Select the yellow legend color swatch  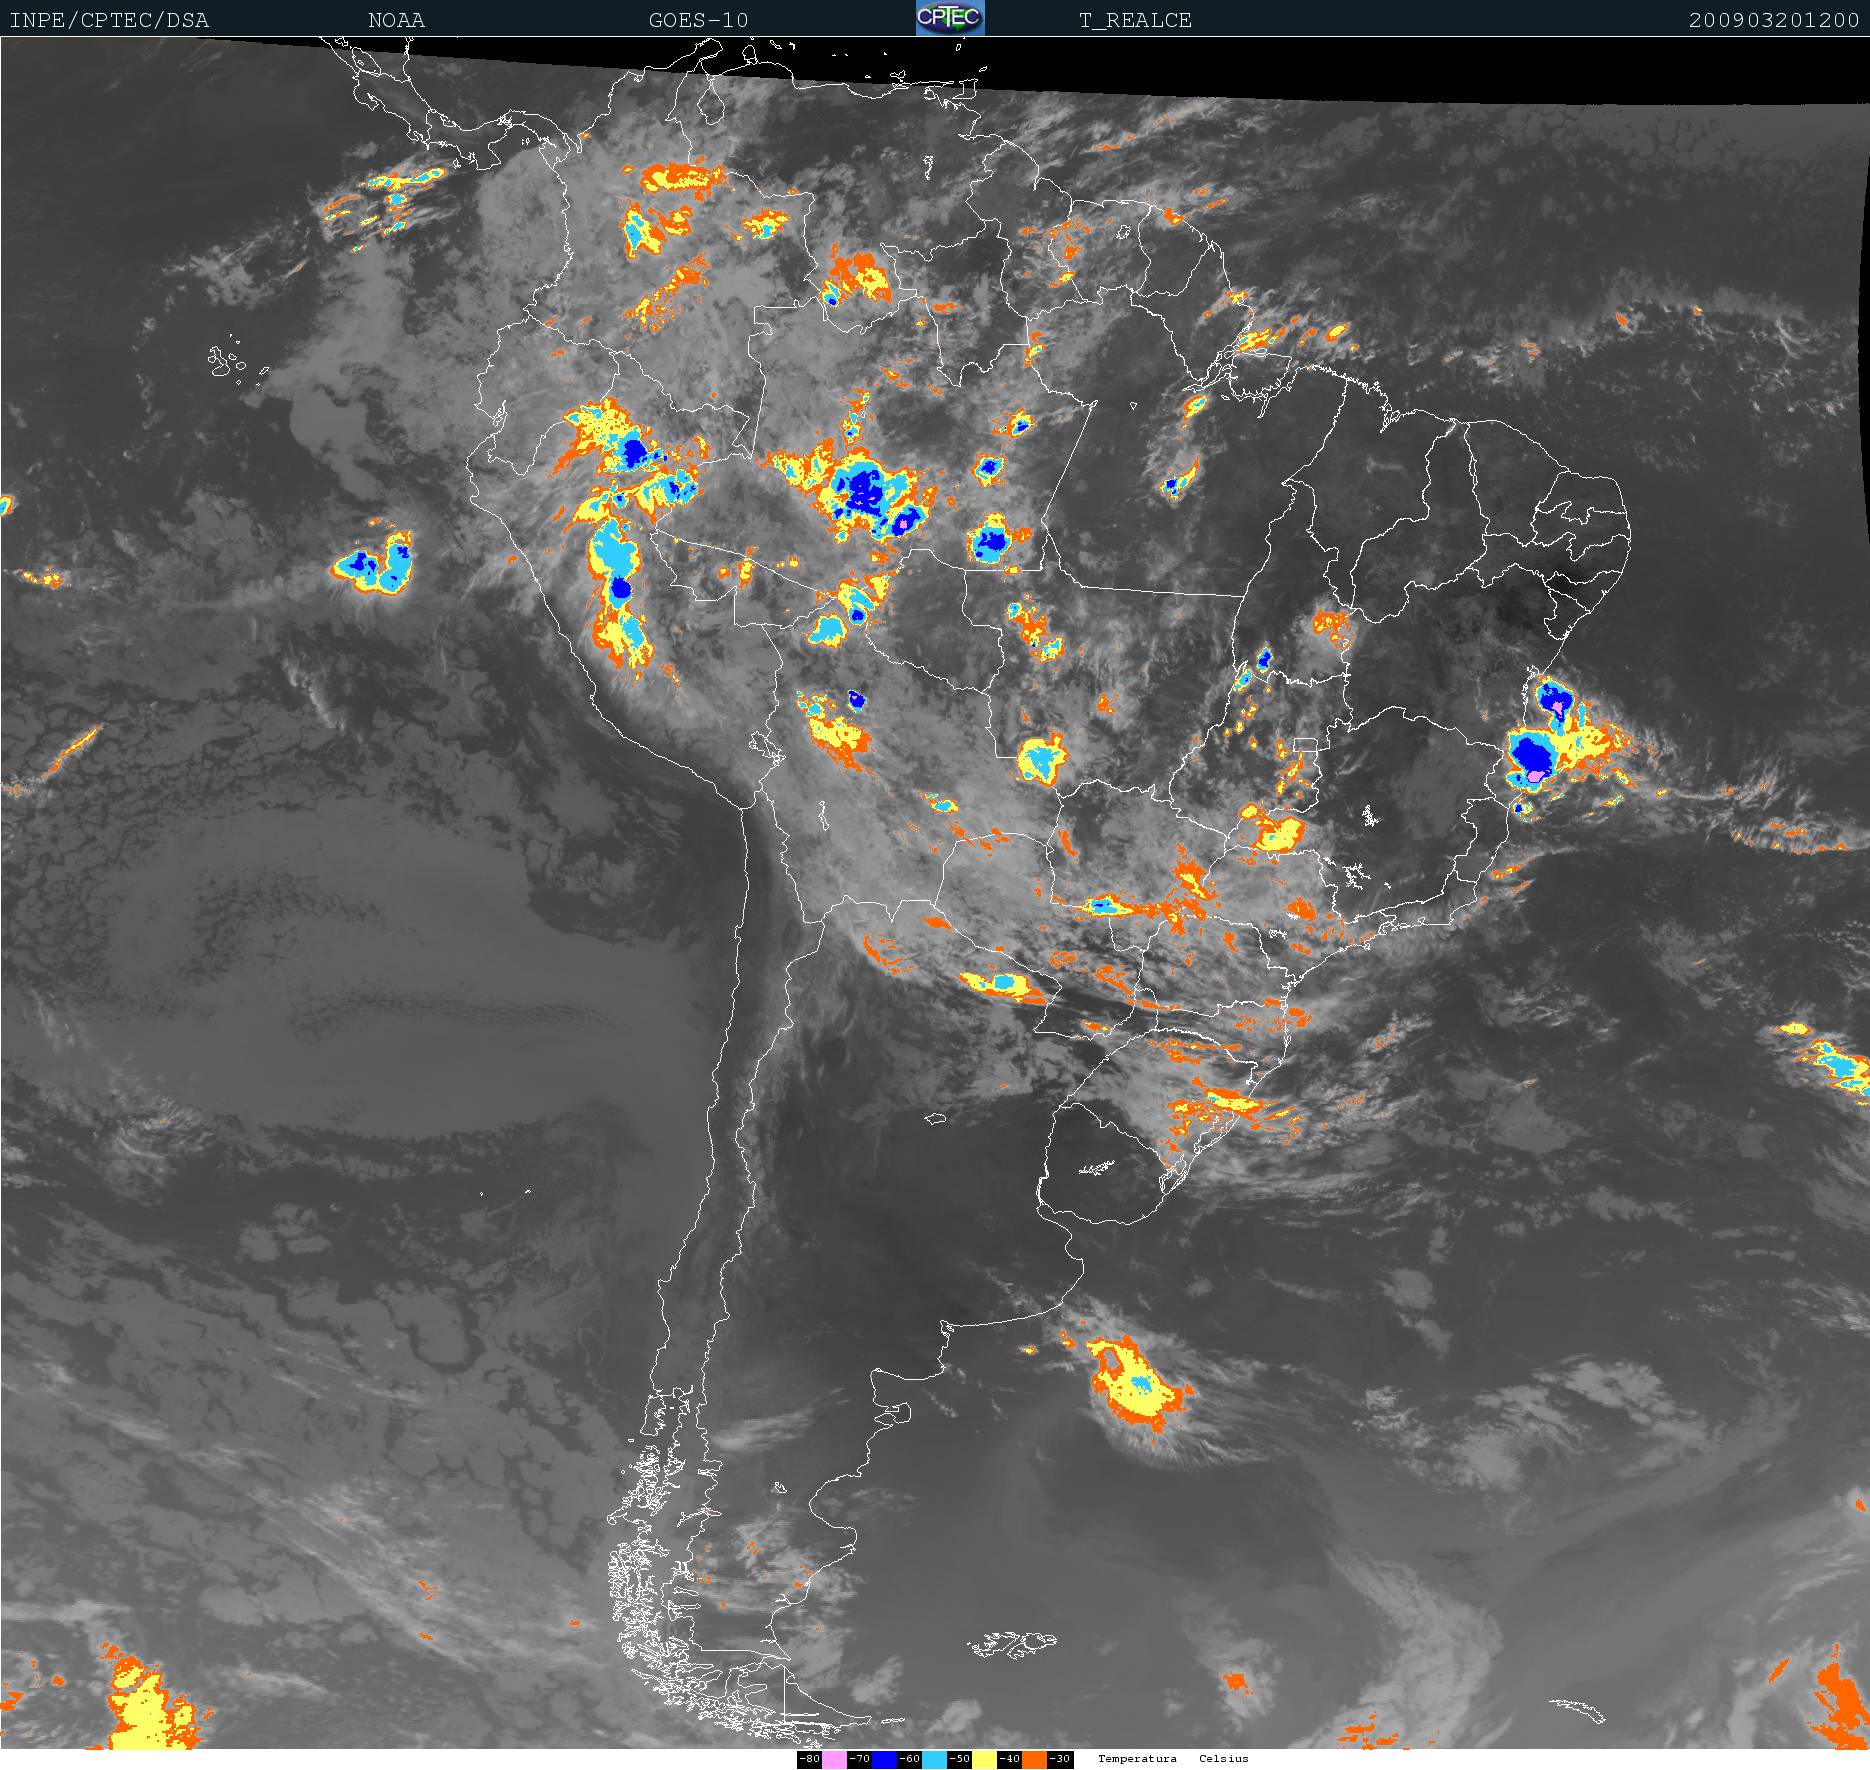click(x=984, y=1759)
